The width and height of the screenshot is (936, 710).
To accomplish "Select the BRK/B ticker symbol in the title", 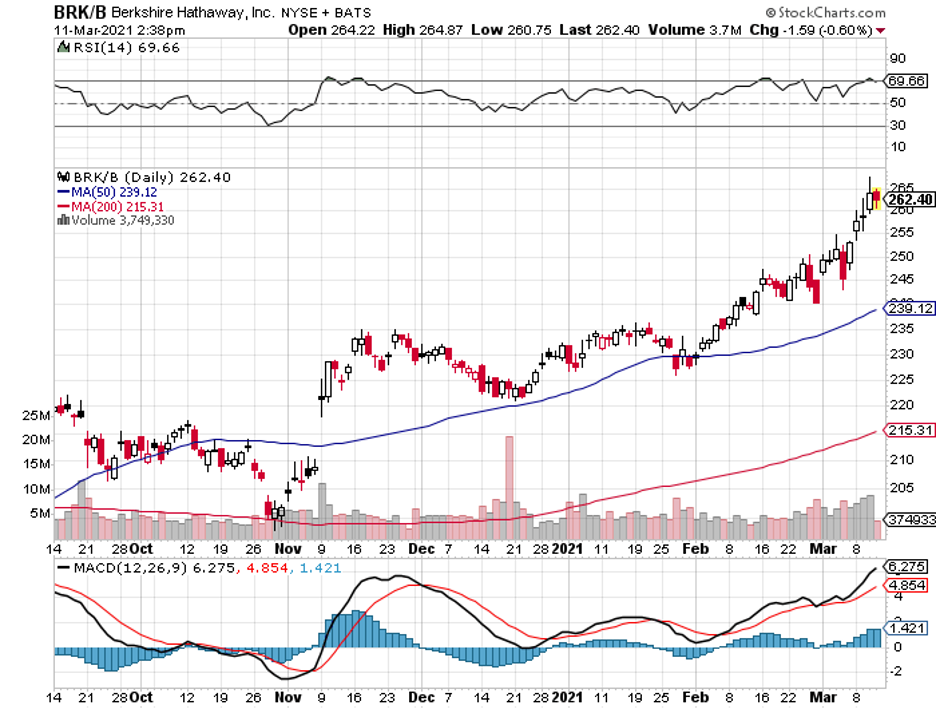I will 79,12.
